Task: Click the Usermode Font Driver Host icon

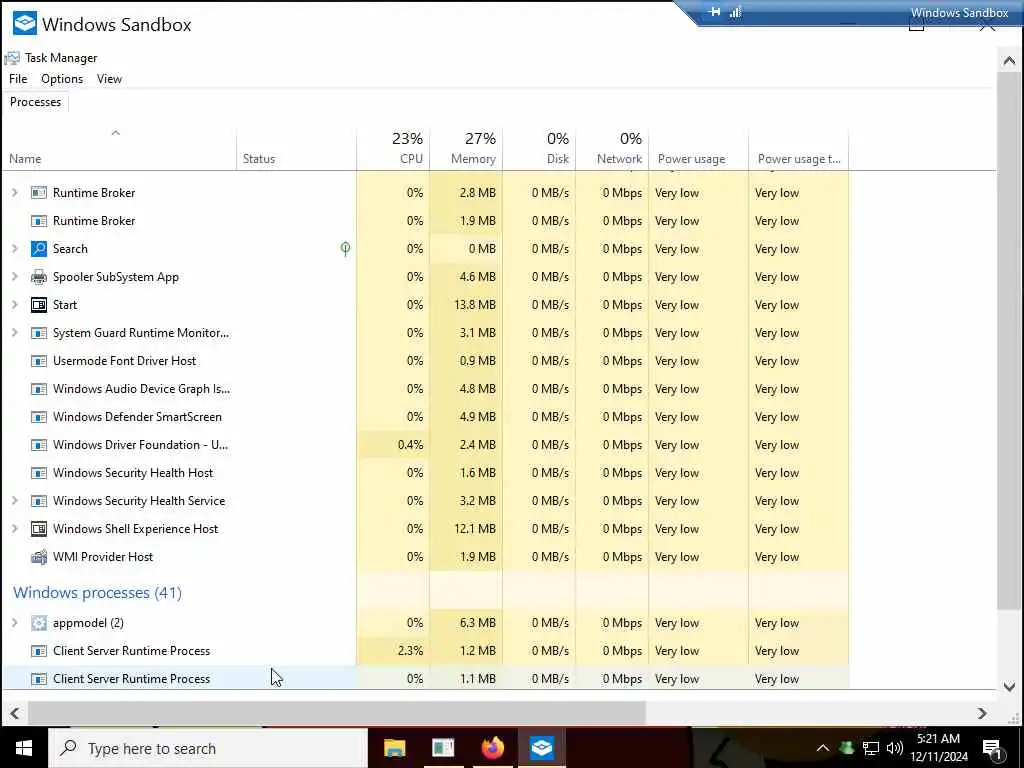Action: click(x=39, y=361)
